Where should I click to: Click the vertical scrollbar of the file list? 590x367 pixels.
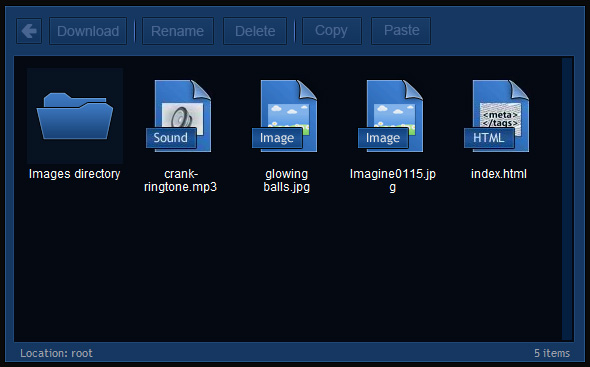pyautogui.click(x=567, y=199)
